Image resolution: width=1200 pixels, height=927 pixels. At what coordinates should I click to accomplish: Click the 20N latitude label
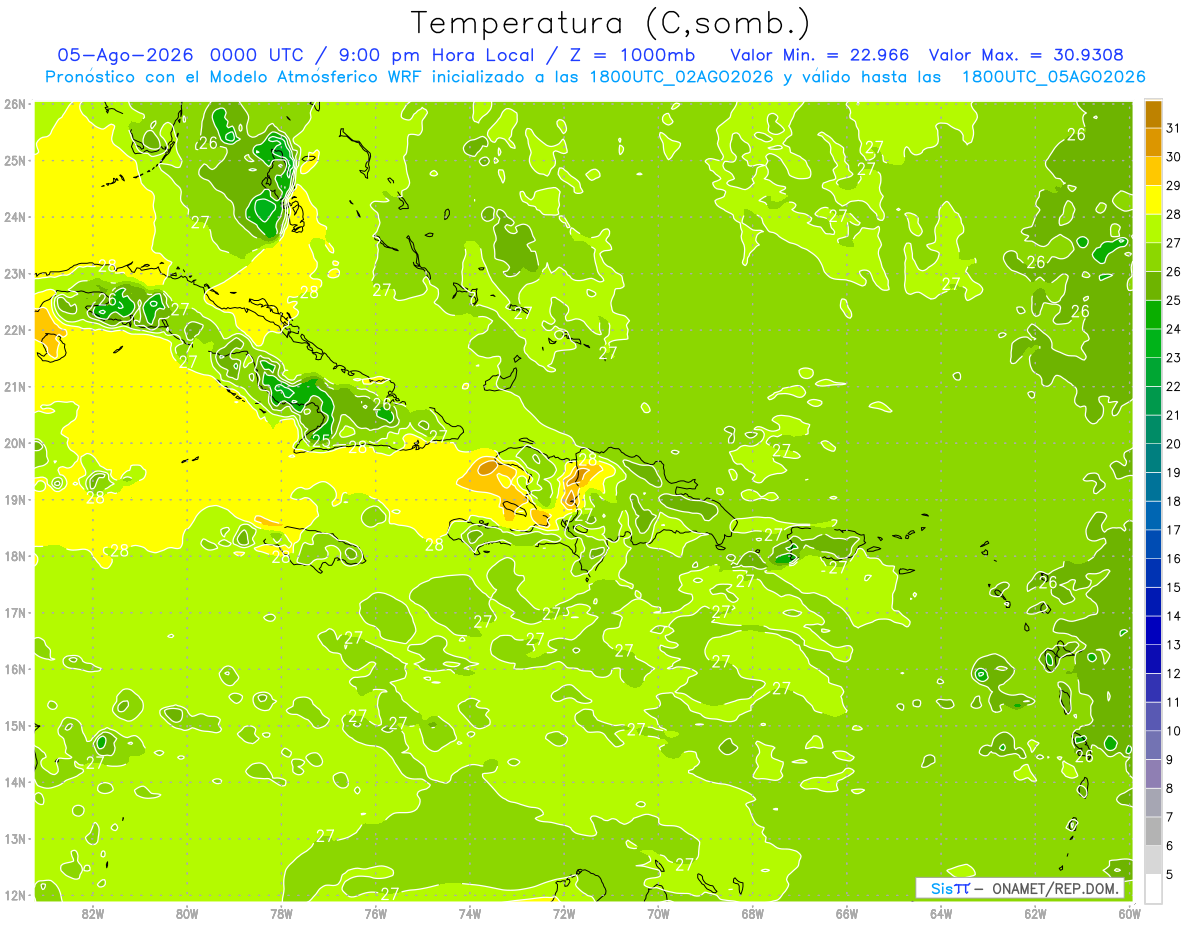tap(15, 443)
